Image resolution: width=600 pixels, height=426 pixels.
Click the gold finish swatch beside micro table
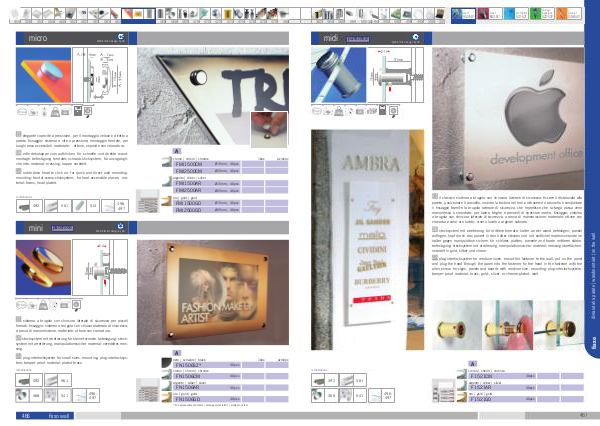click(166, 201)
